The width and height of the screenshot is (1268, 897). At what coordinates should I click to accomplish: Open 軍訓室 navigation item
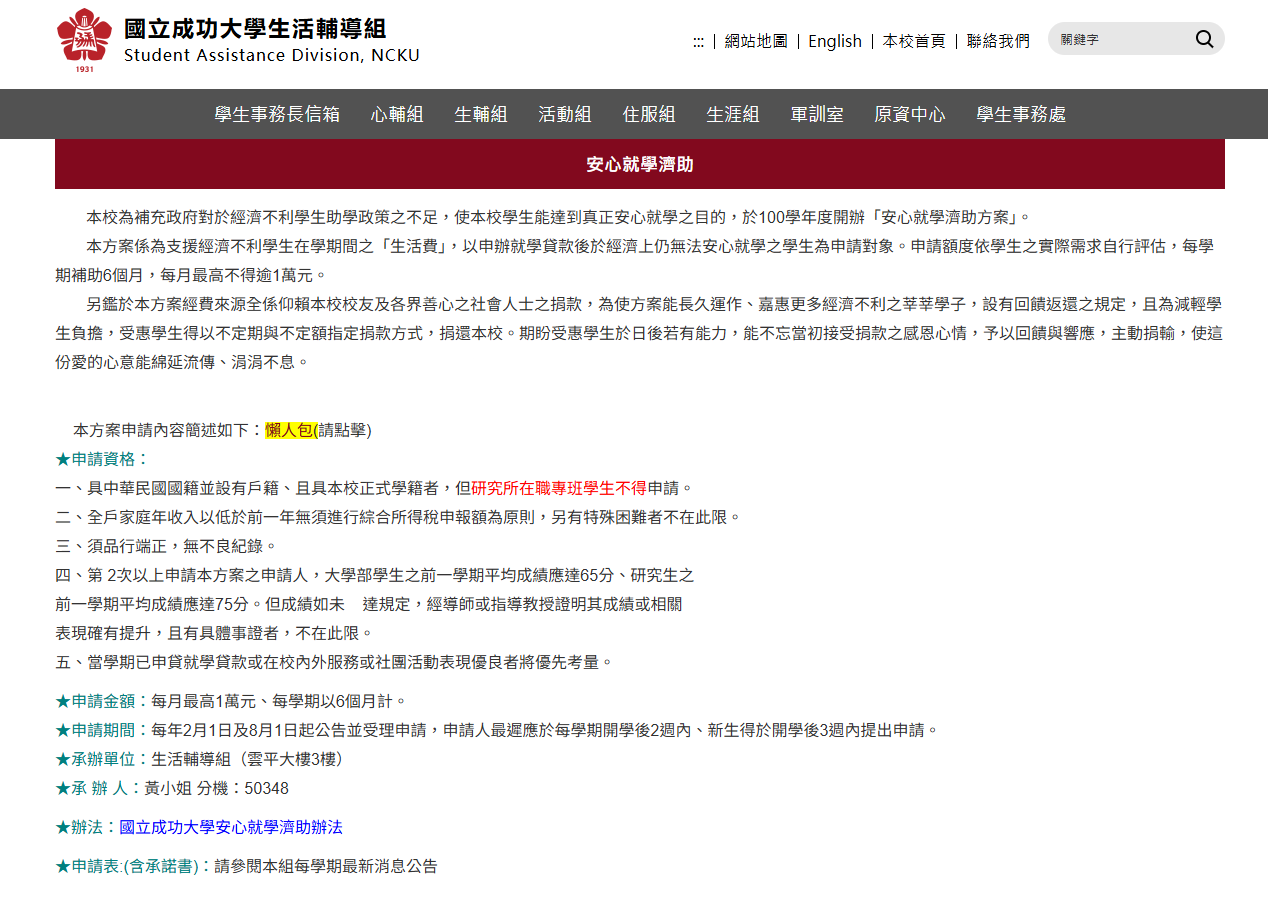point(817,114)
